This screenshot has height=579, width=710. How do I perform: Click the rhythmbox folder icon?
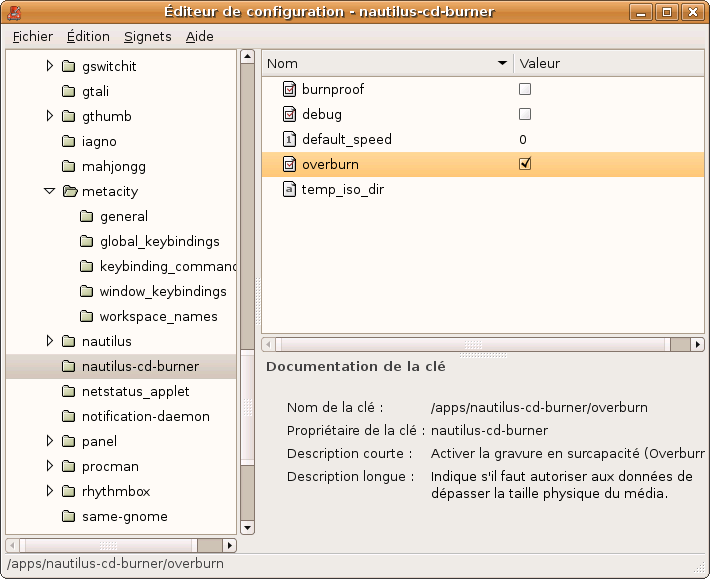coord(68,491)
